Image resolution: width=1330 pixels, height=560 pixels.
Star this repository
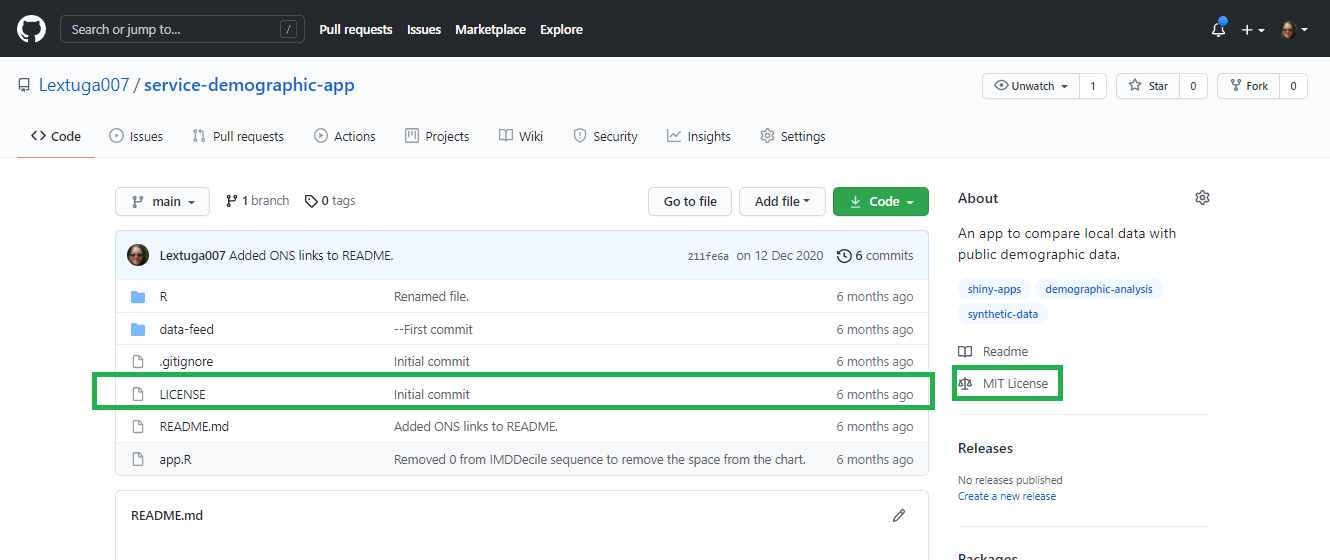click(1148, 86)
